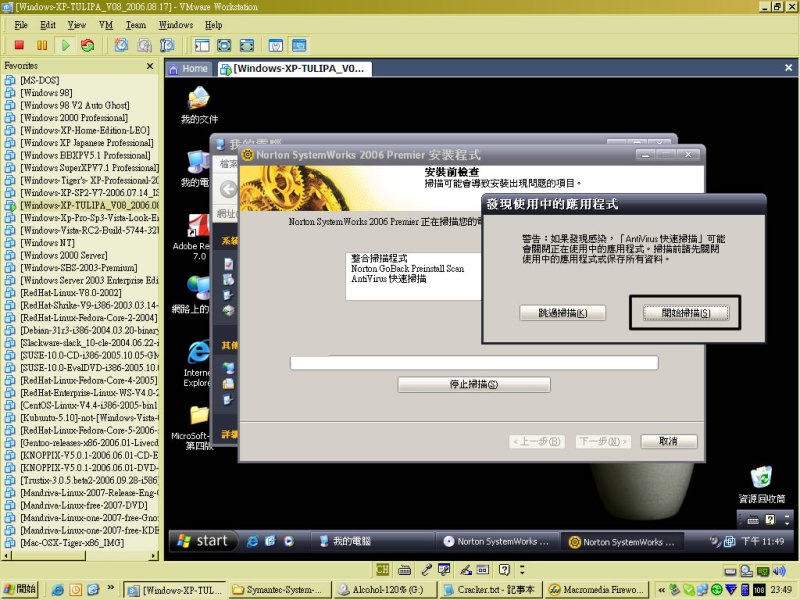
Task: Click the Revert to snapshot toolbar icon
Action: coord(144,45)
